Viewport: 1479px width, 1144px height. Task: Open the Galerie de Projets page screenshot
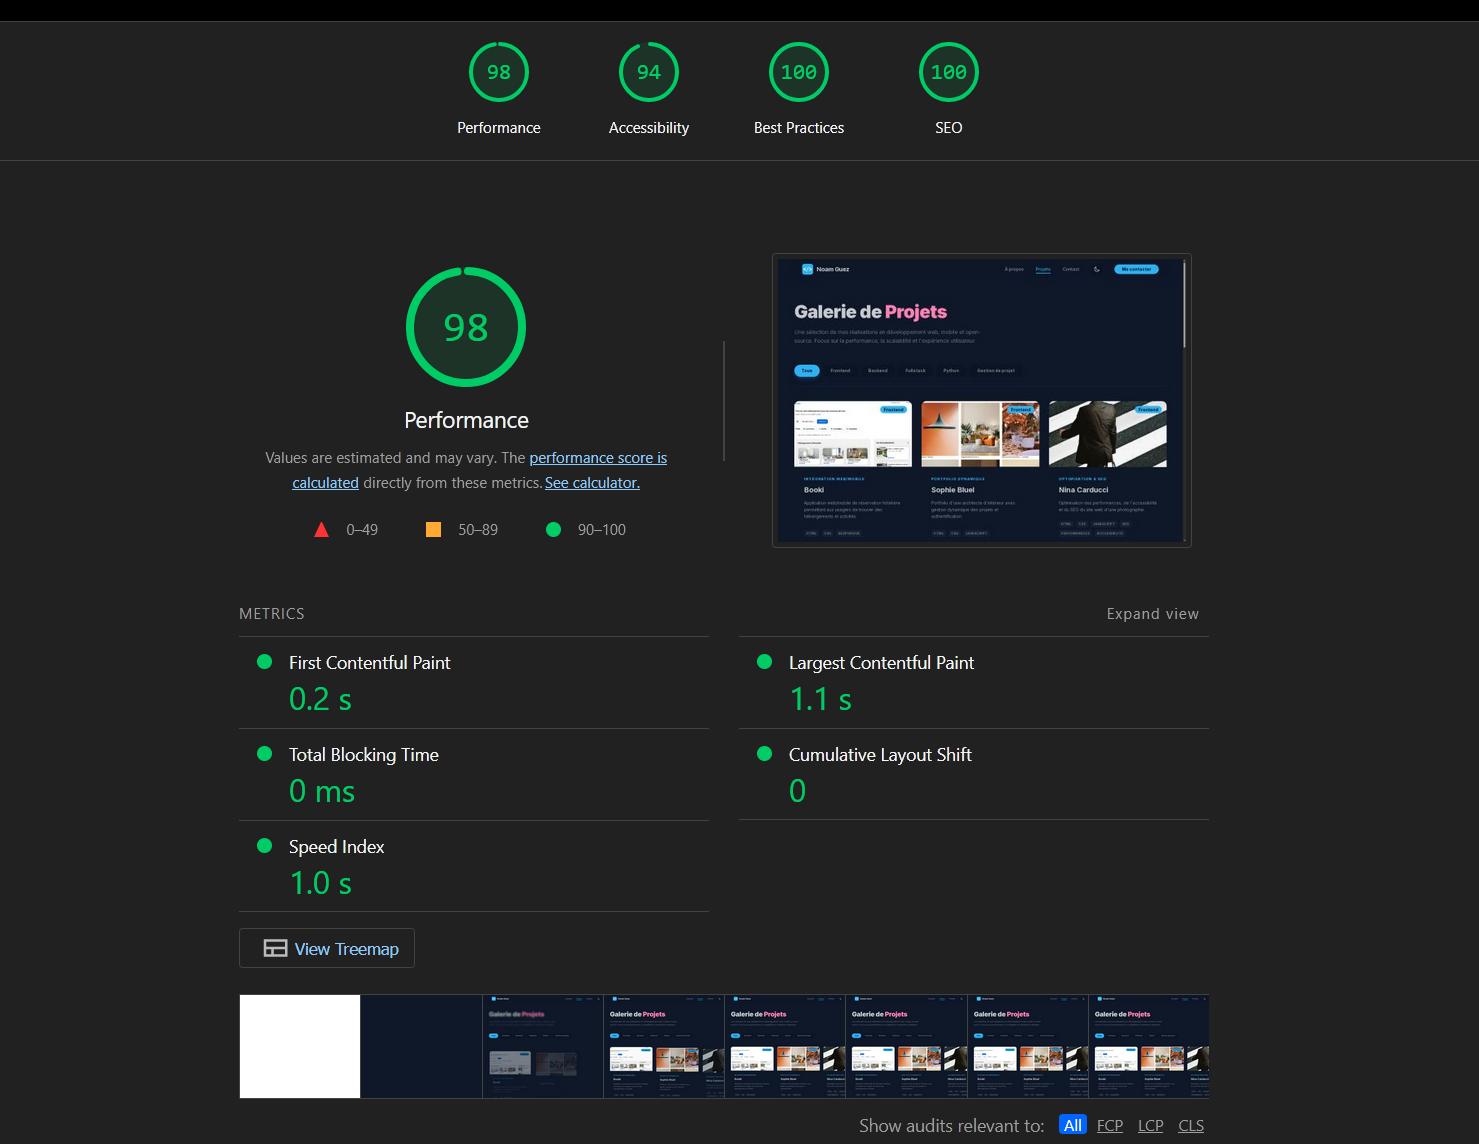[x=981, y=400]
